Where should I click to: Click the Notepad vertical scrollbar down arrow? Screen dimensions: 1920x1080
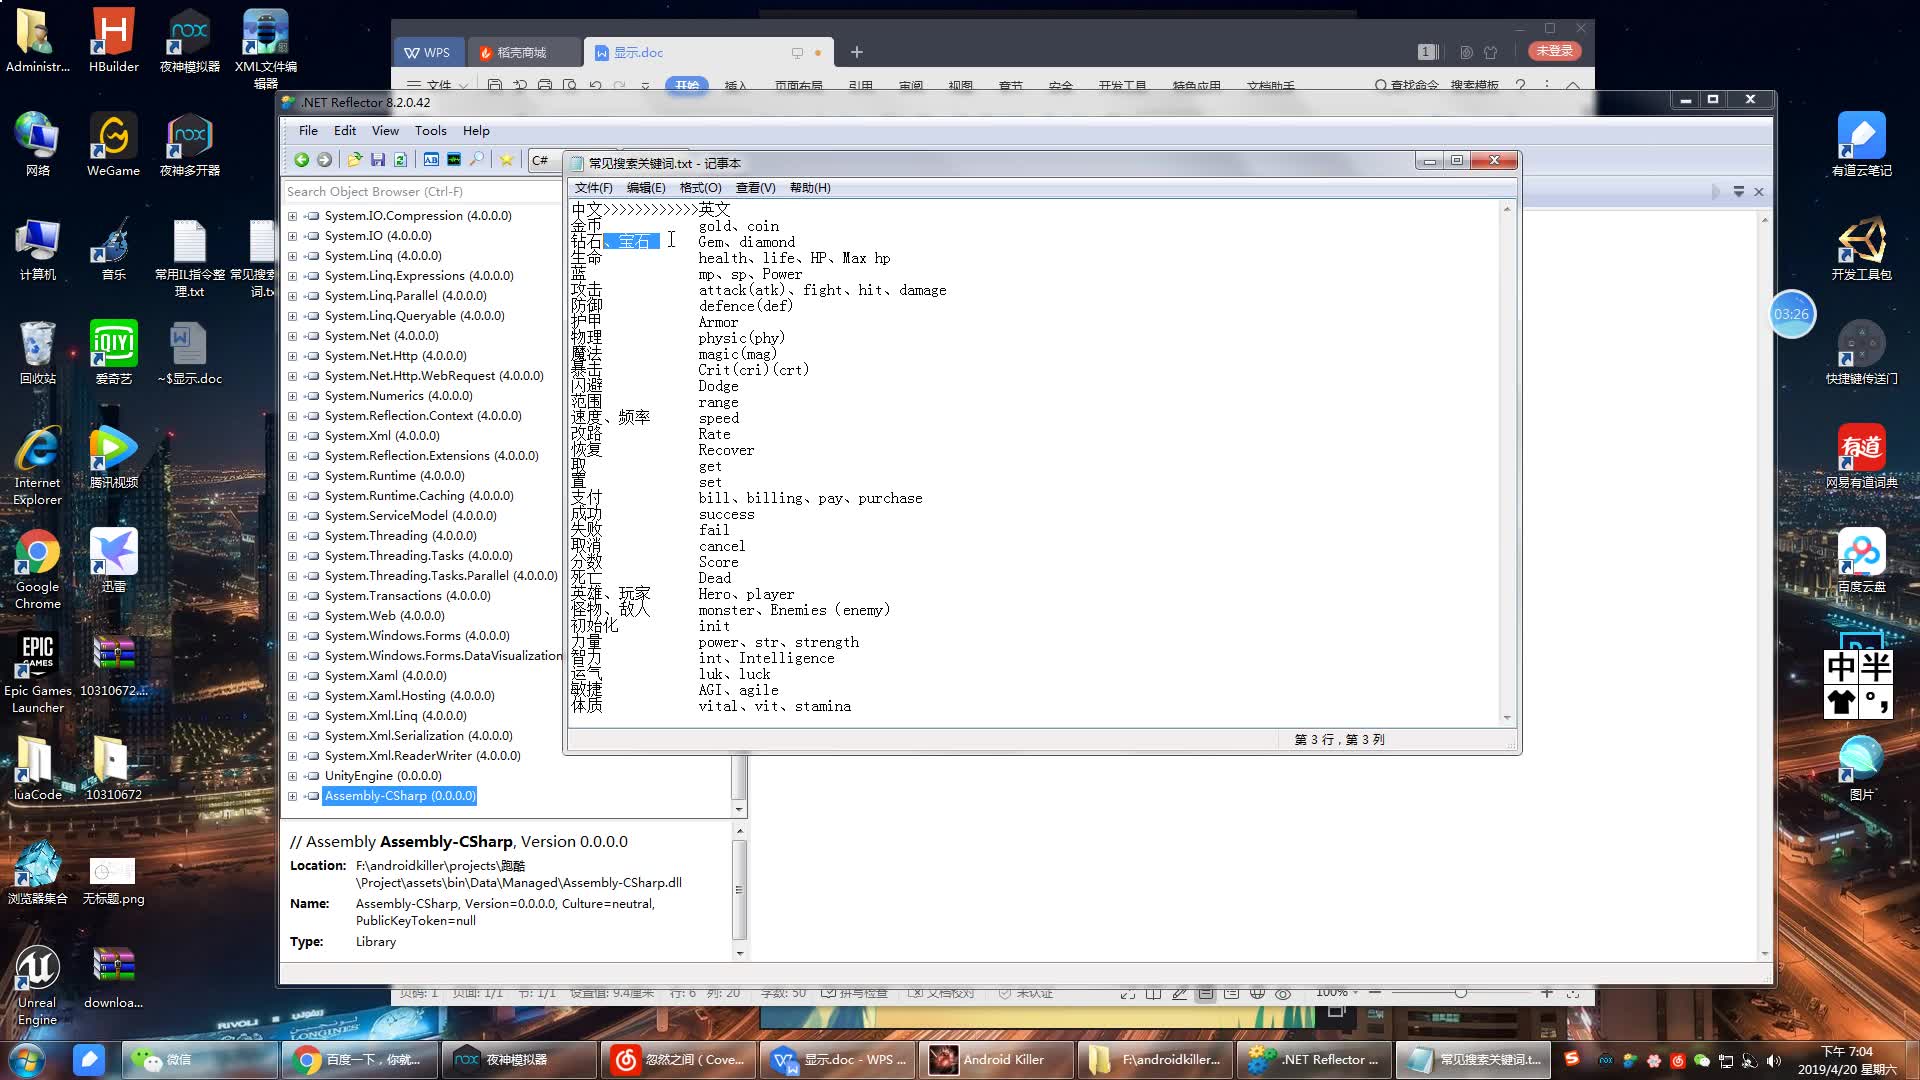point(1507,717)
